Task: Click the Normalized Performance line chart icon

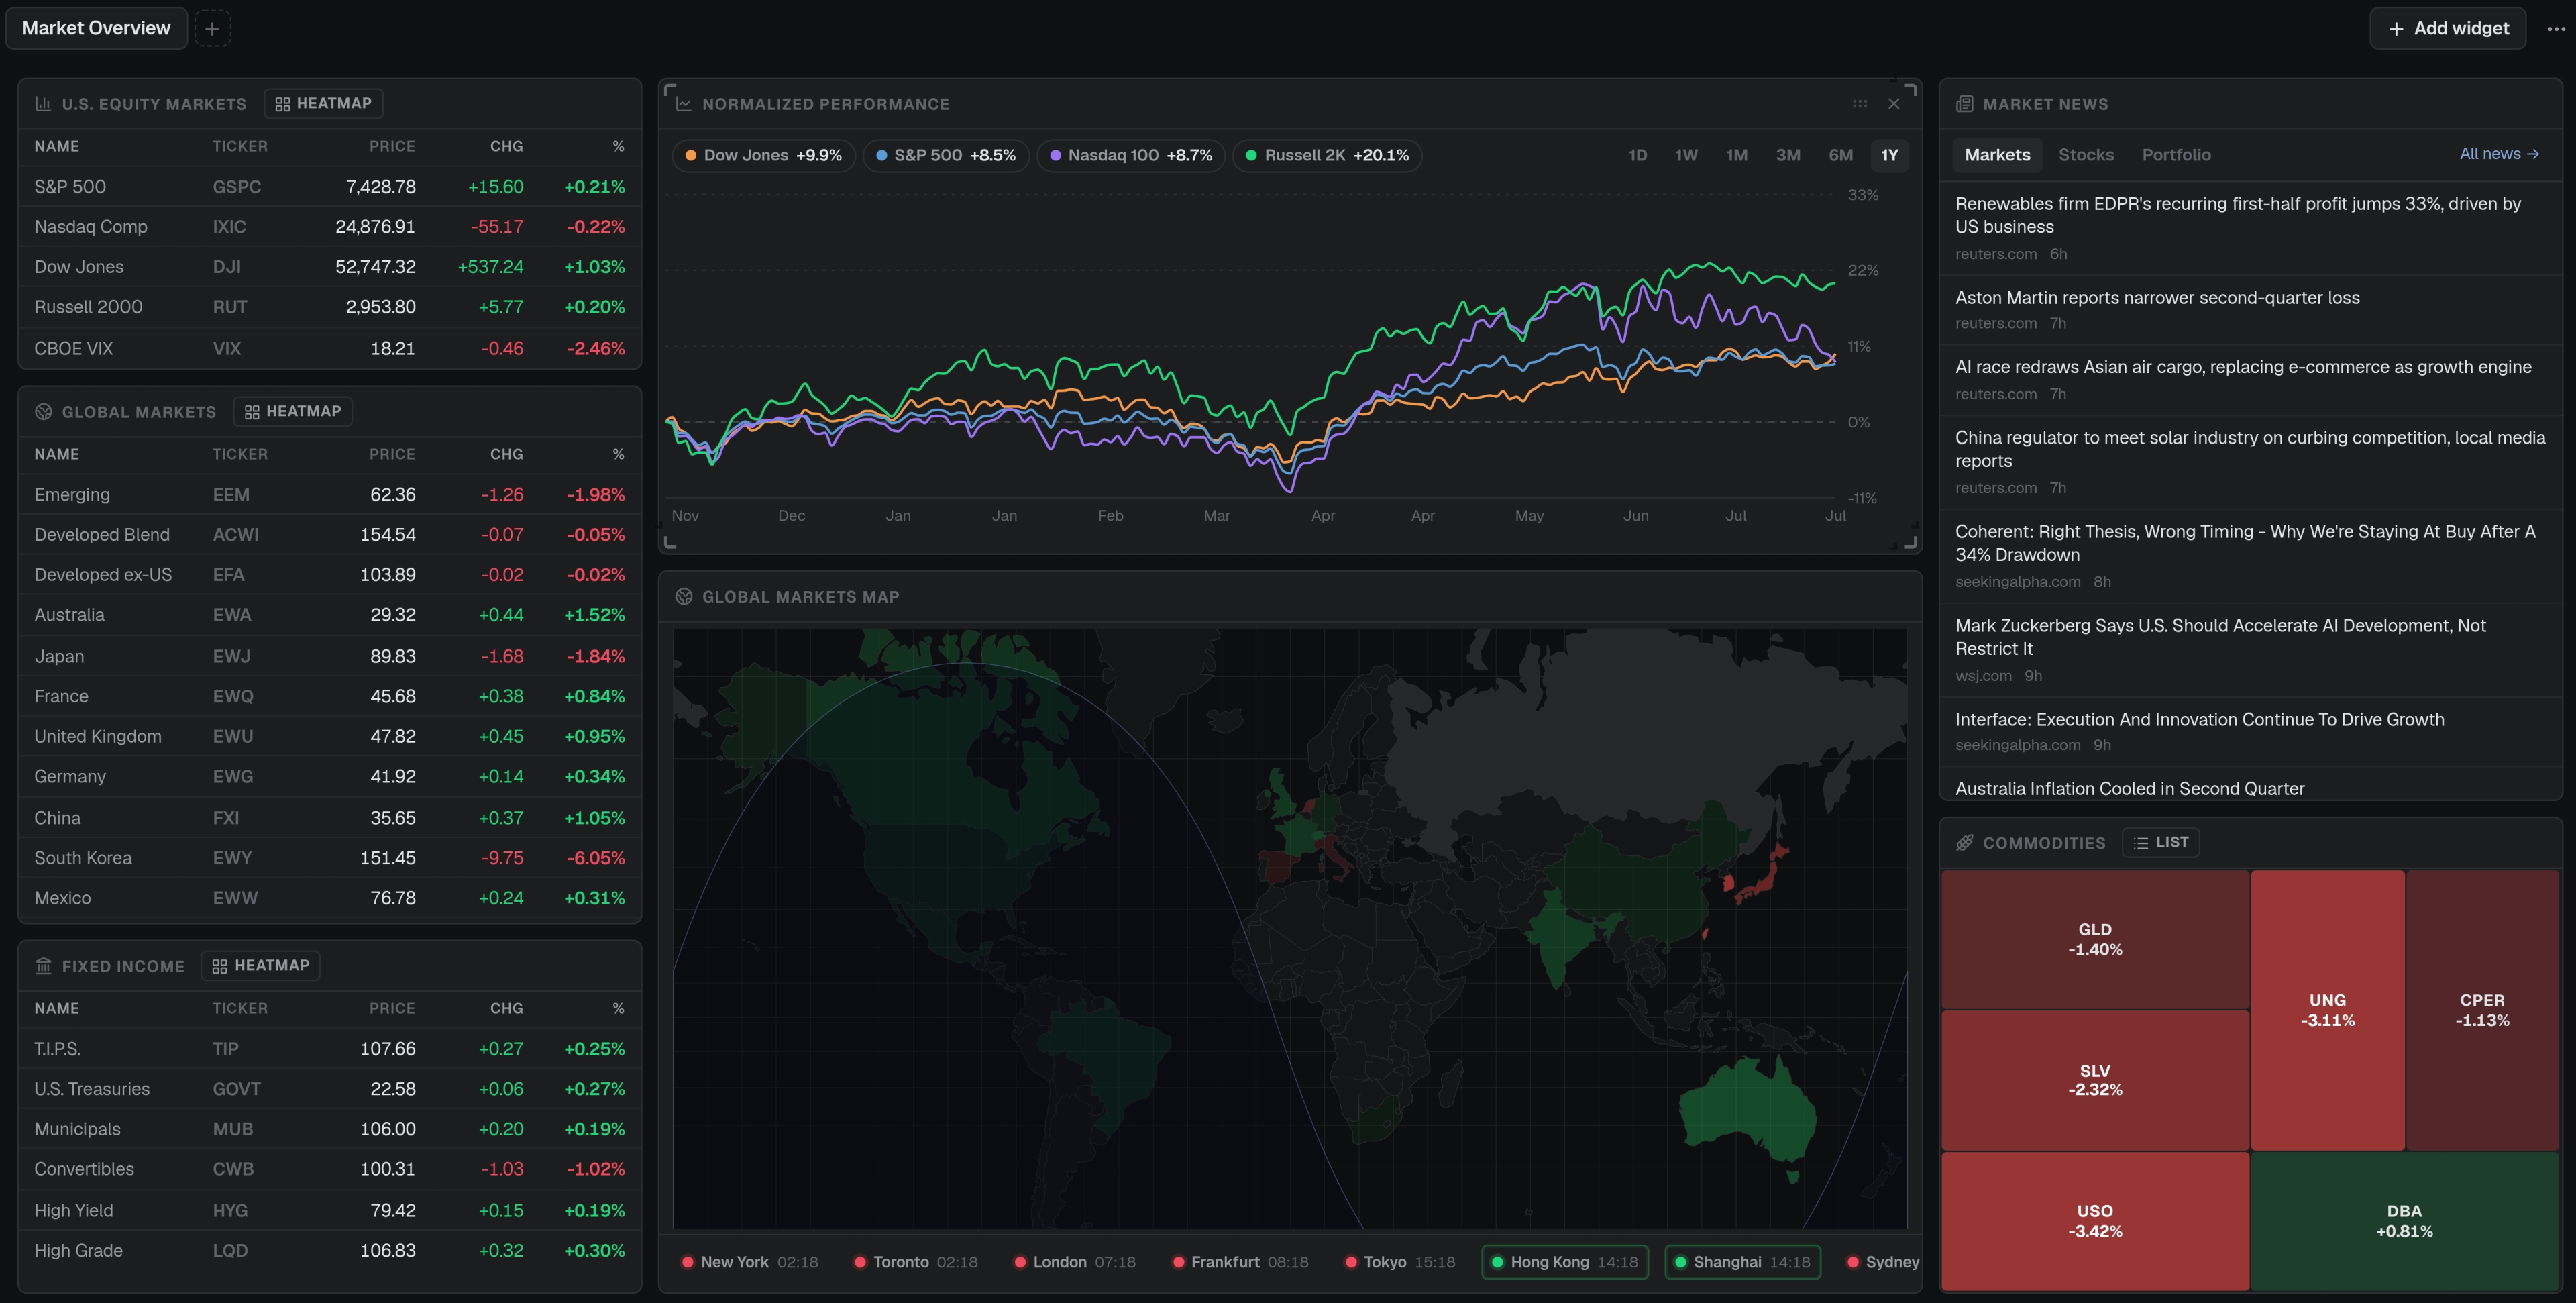Action: (x=684, y=104)
